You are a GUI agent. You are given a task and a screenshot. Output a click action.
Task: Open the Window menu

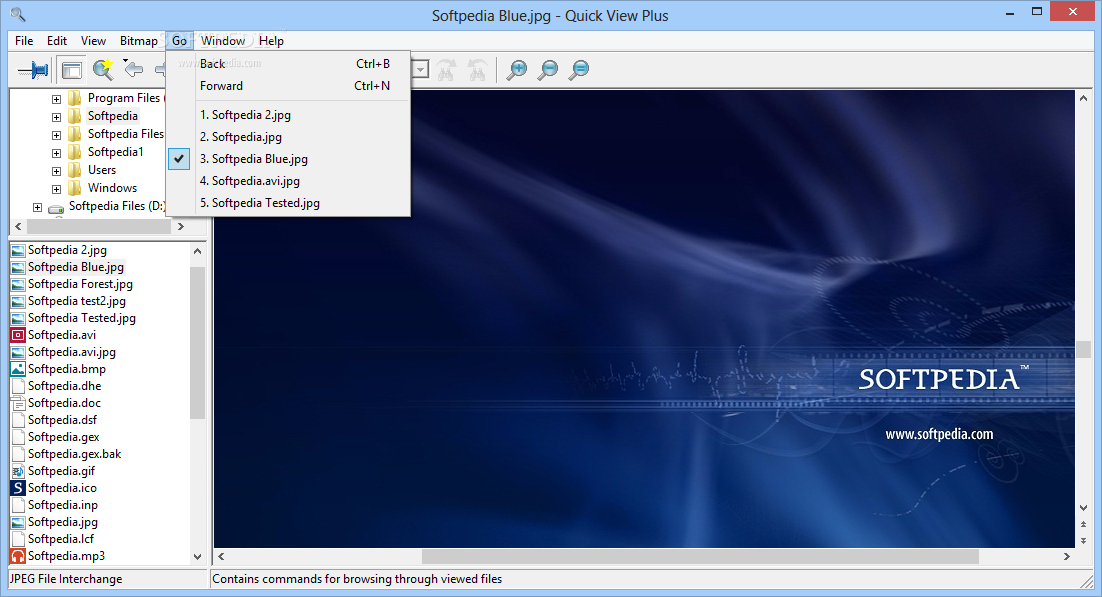[x=223, y=41]
